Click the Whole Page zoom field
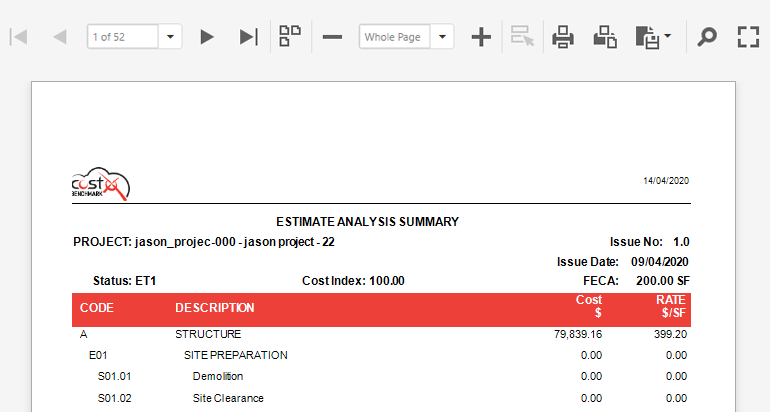Image resolution: width=770 pixels, height=412 pixels. (394, 37)
